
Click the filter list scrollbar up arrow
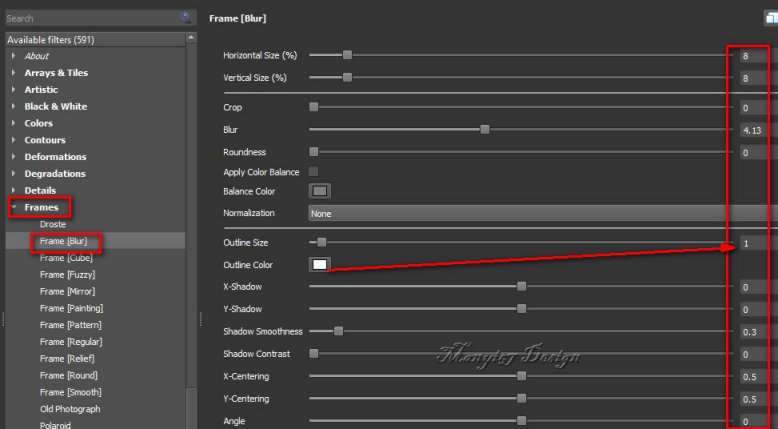click(x=191, y=39)
